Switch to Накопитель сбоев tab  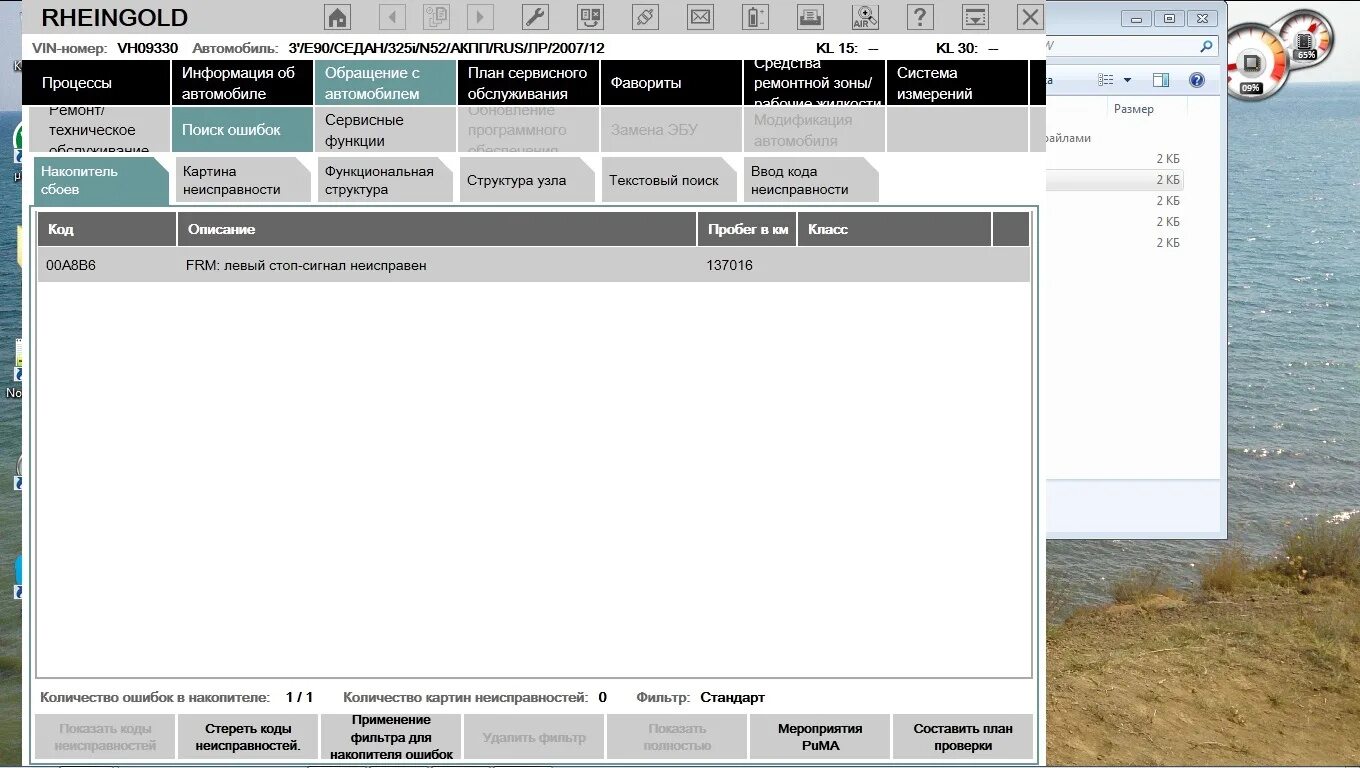click(100, 180)
